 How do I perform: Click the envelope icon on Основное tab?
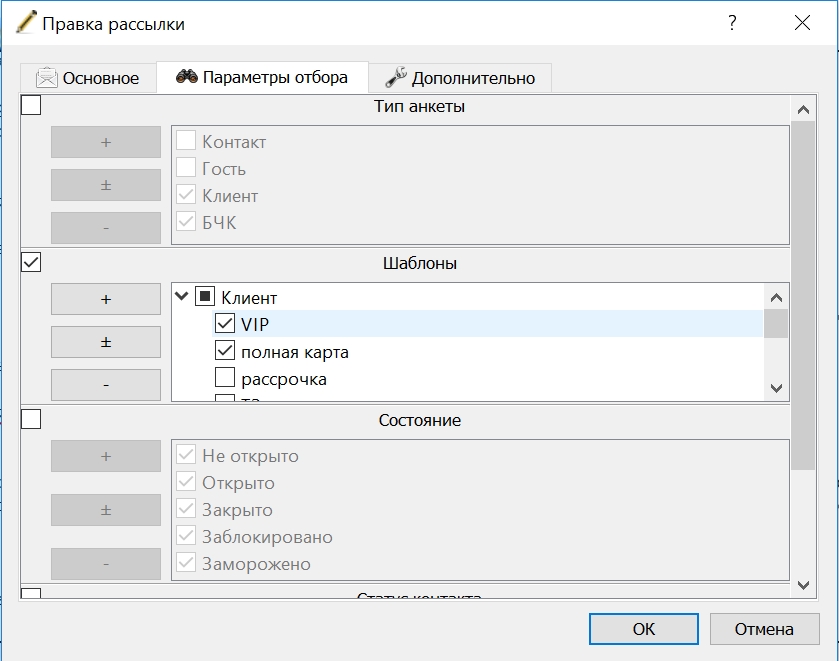47,78
